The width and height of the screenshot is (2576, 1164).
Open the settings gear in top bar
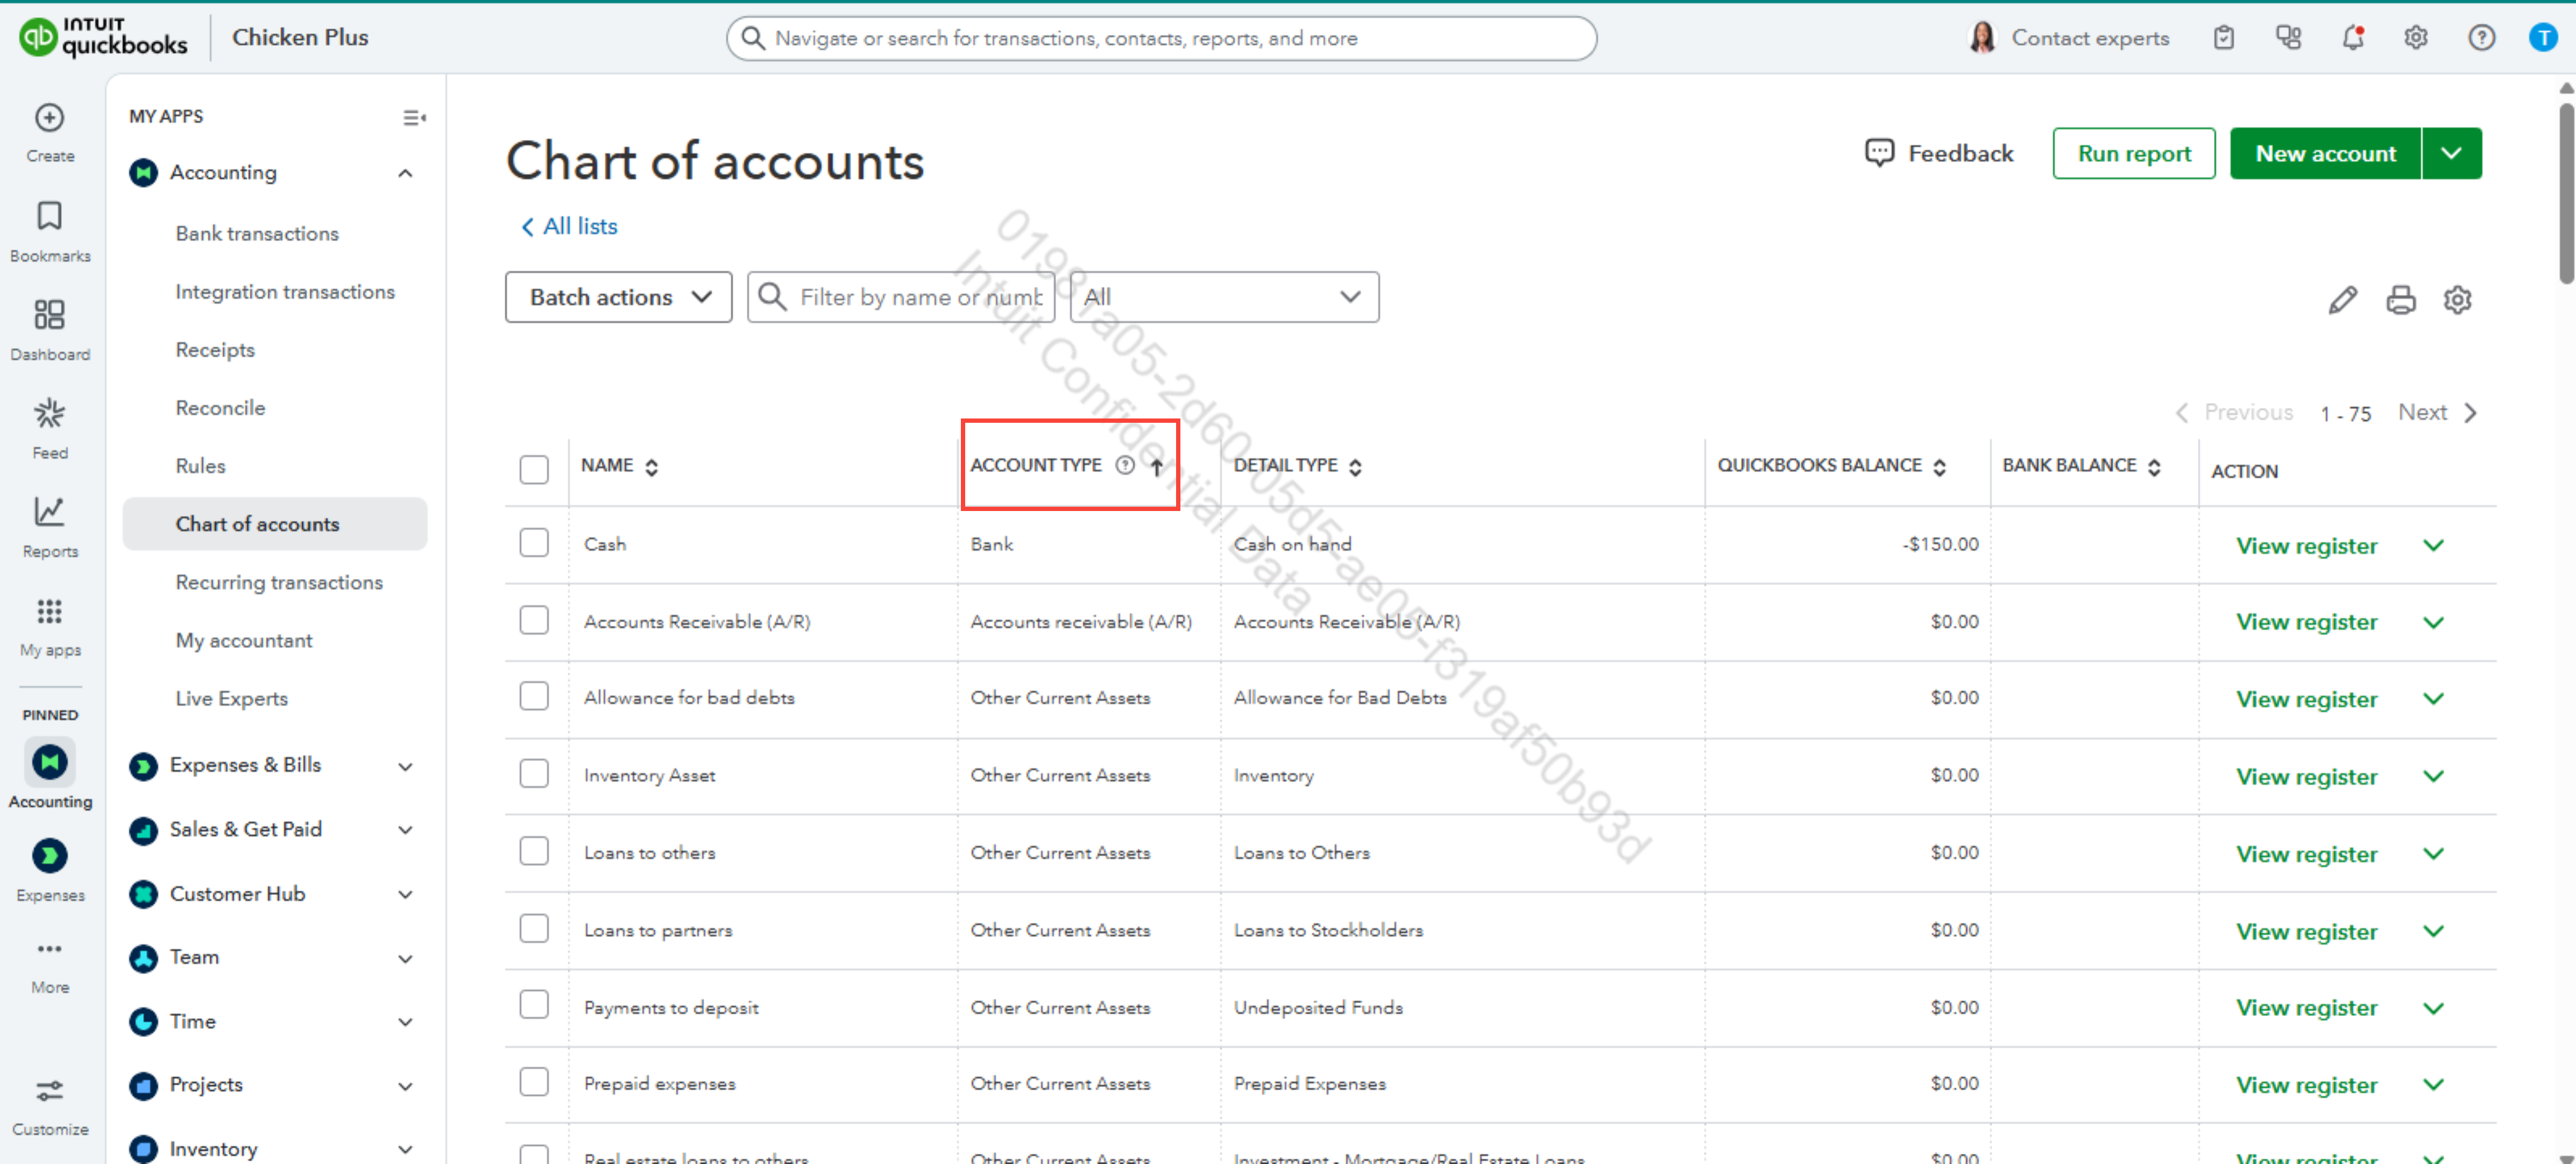tap(2415, 38)
